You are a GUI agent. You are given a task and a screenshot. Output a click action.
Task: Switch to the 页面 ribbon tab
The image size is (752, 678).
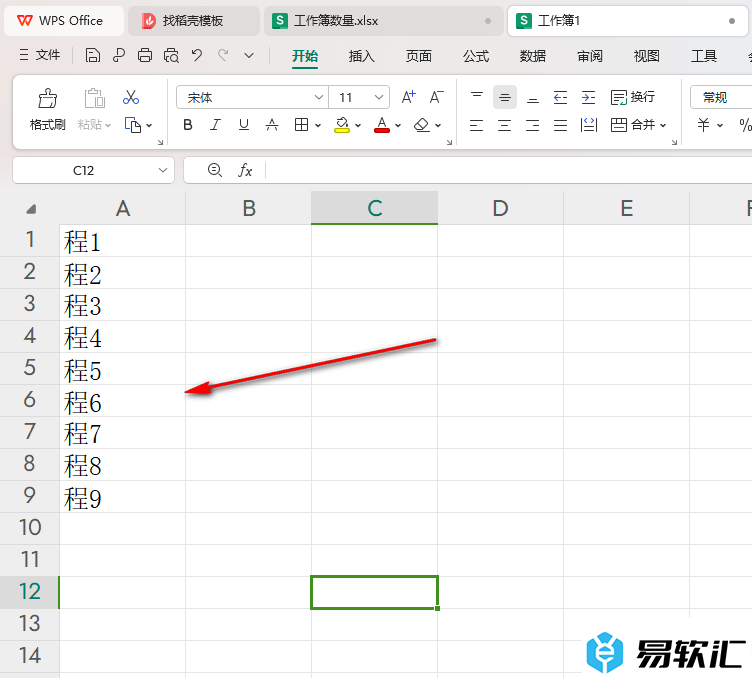pos(419,56)
